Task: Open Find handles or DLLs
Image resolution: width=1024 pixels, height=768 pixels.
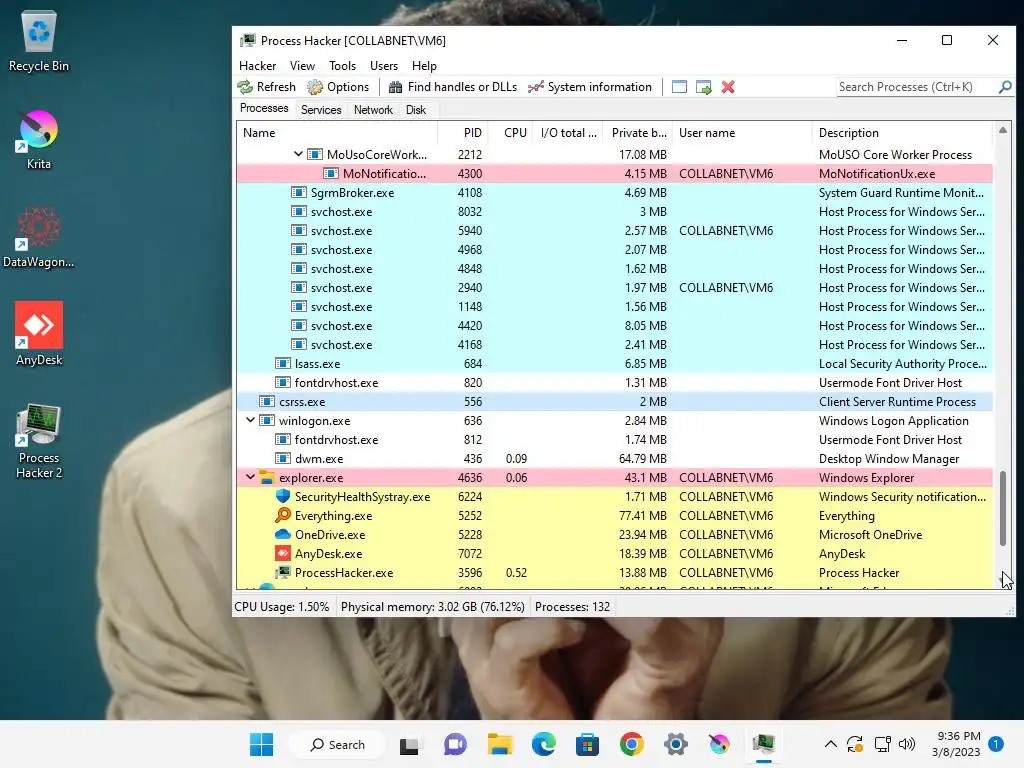Action: coord(453,87)
